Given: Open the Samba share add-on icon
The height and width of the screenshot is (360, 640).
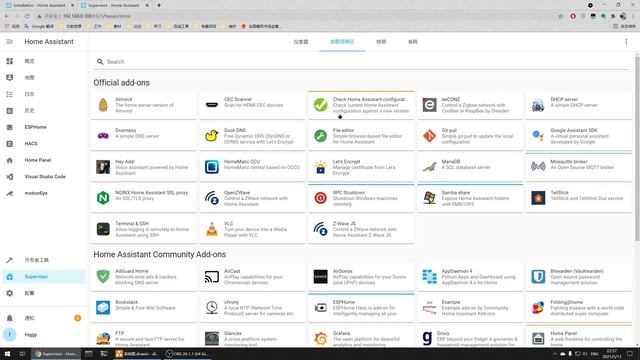Looking at the screenshot, I should tap(429, 198).
